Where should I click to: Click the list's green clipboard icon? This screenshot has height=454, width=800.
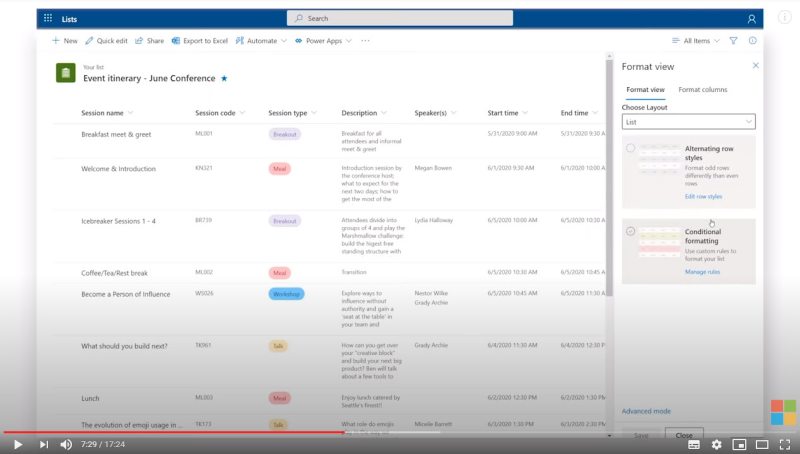66,73
